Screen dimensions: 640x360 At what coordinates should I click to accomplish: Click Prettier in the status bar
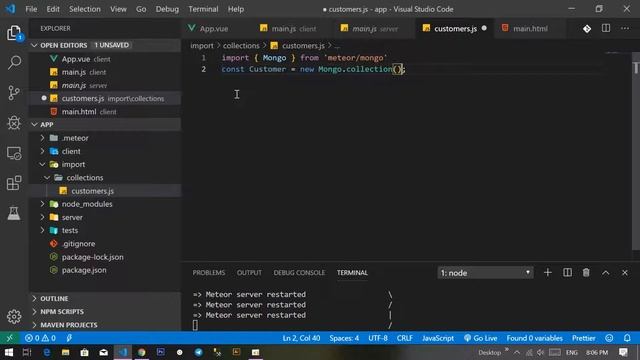pos(583,338)
